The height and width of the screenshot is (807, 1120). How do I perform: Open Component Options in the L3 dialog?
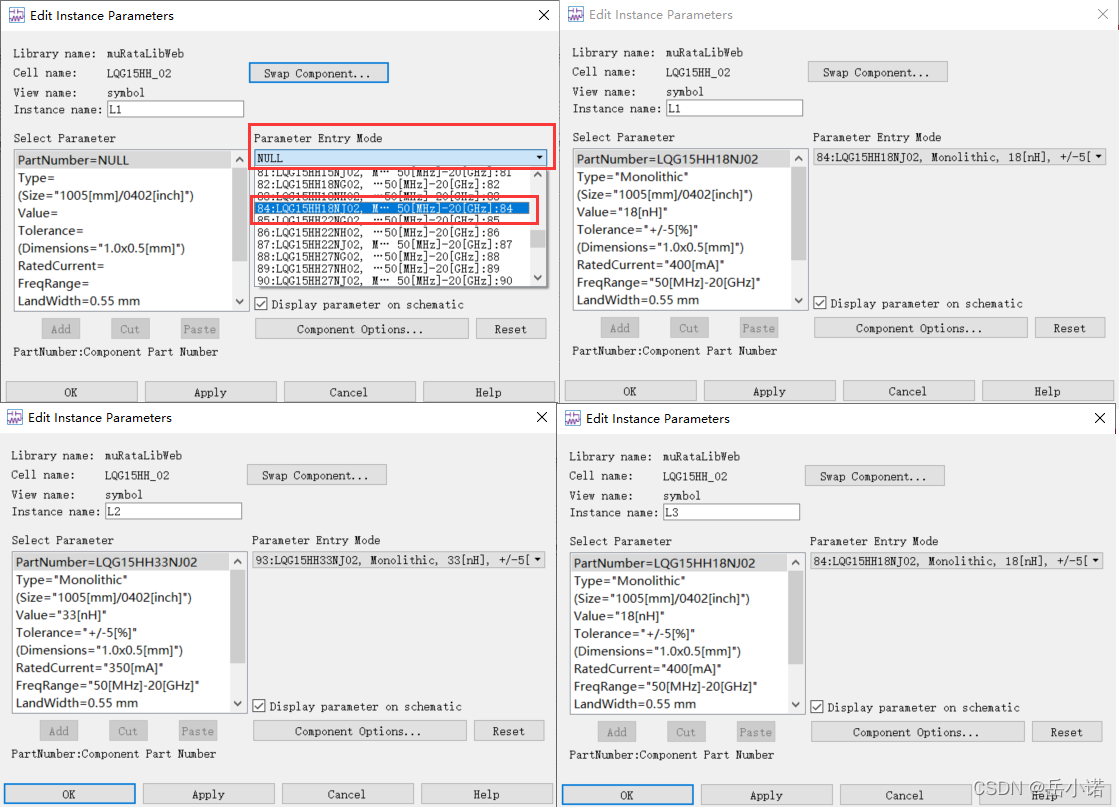coord(917,732)
